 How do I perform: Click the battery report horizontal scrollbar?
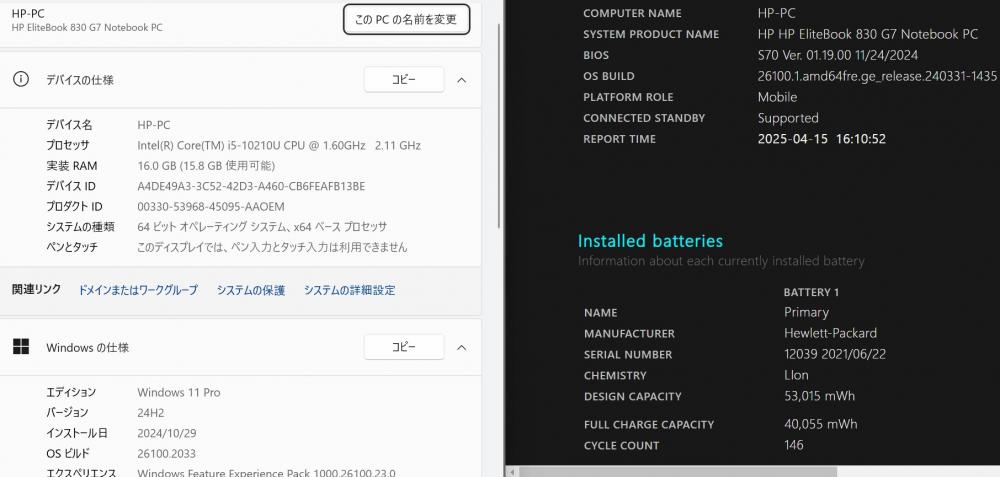pyautogui.click(x=677, y=472)
